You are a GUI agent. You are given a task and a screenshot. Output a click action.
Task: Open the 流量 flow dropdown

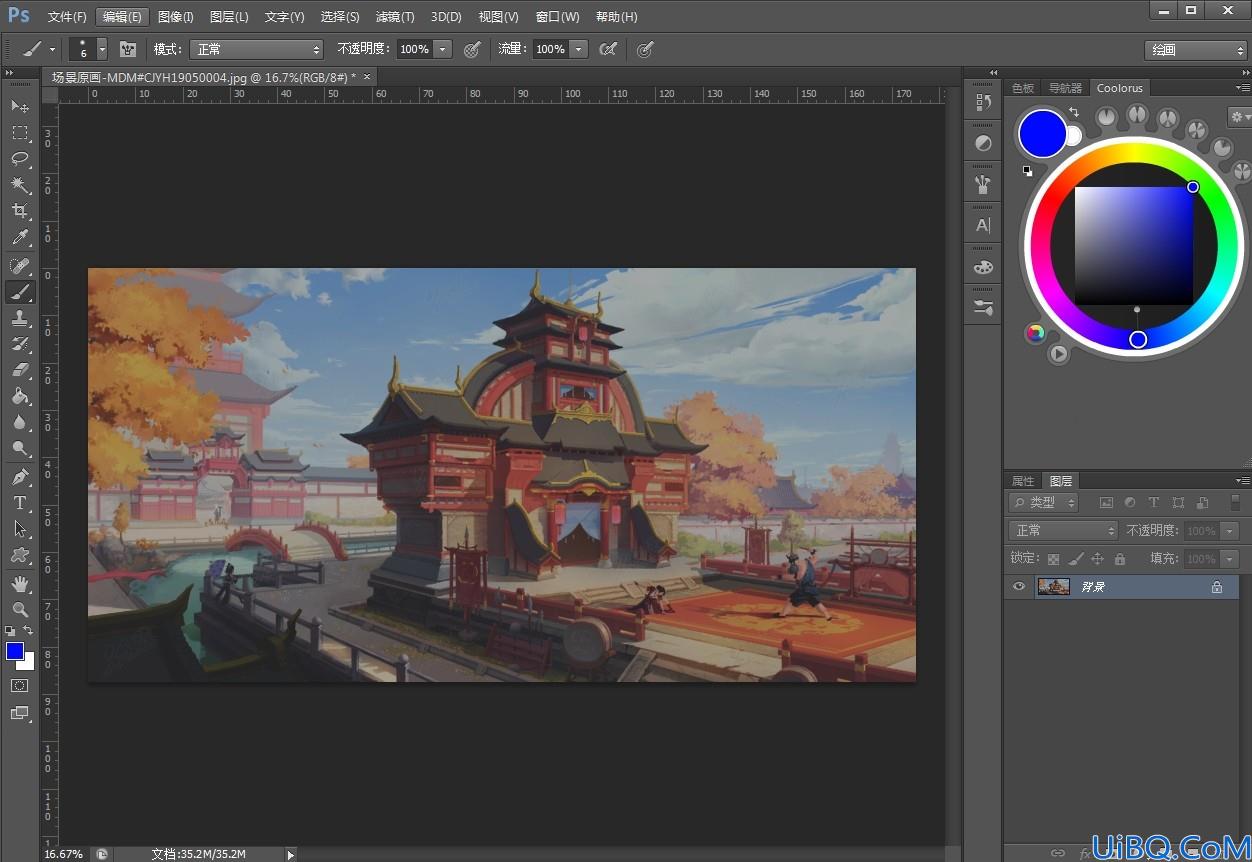pos(578,49)
